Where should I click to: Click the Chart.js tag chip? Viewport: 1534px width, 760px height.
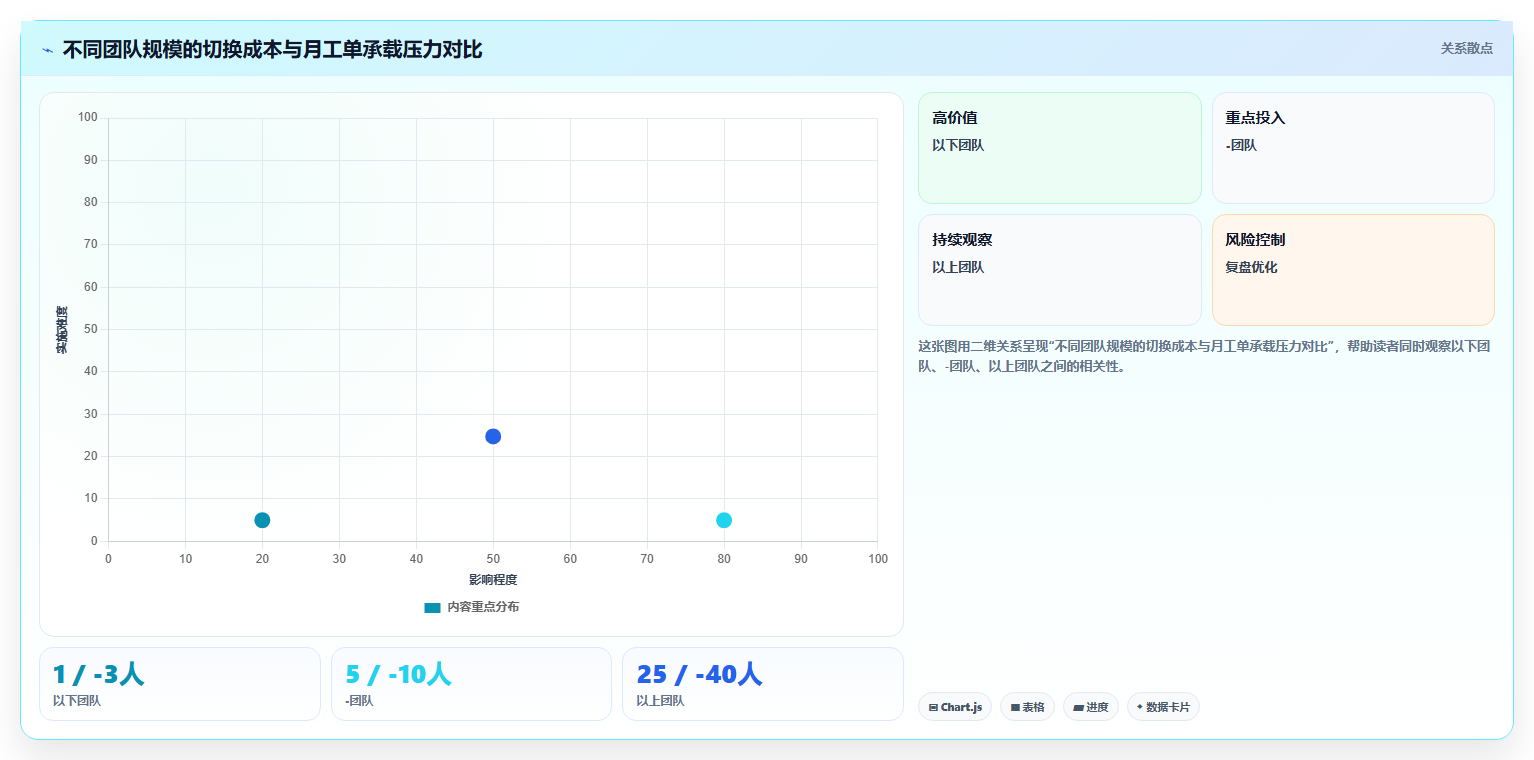pyautogui.click(x=955, y=707)
